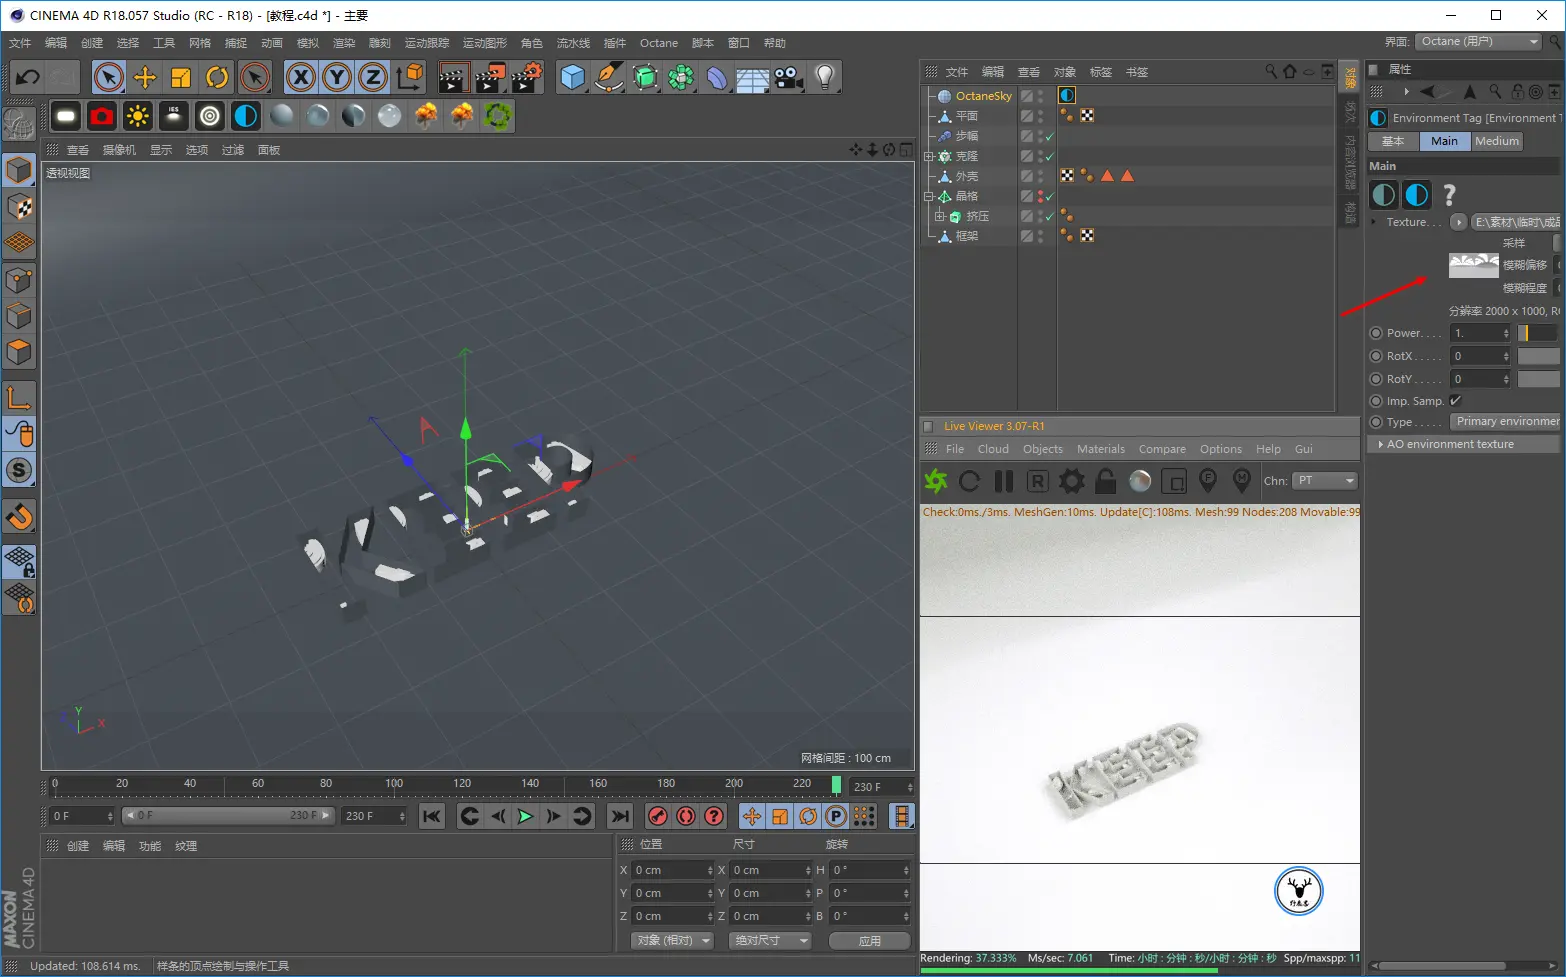Open the Chn: PT channel dropdown
The width and height of the screenshot is (1566, 977).
point(1325,481)
